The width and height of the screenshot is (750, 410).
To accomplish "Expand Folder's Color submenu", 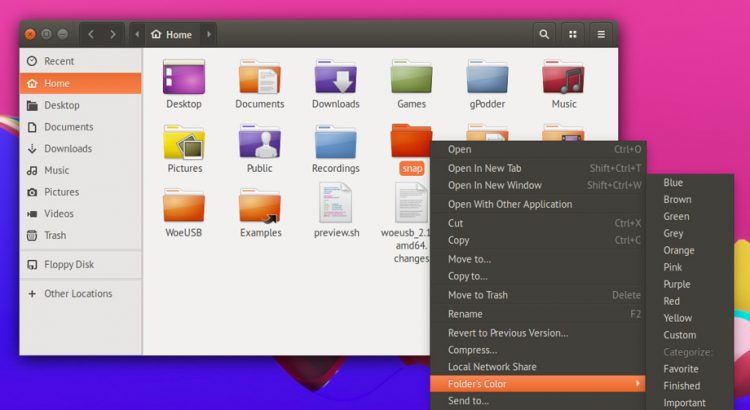I will pos(538,384).
